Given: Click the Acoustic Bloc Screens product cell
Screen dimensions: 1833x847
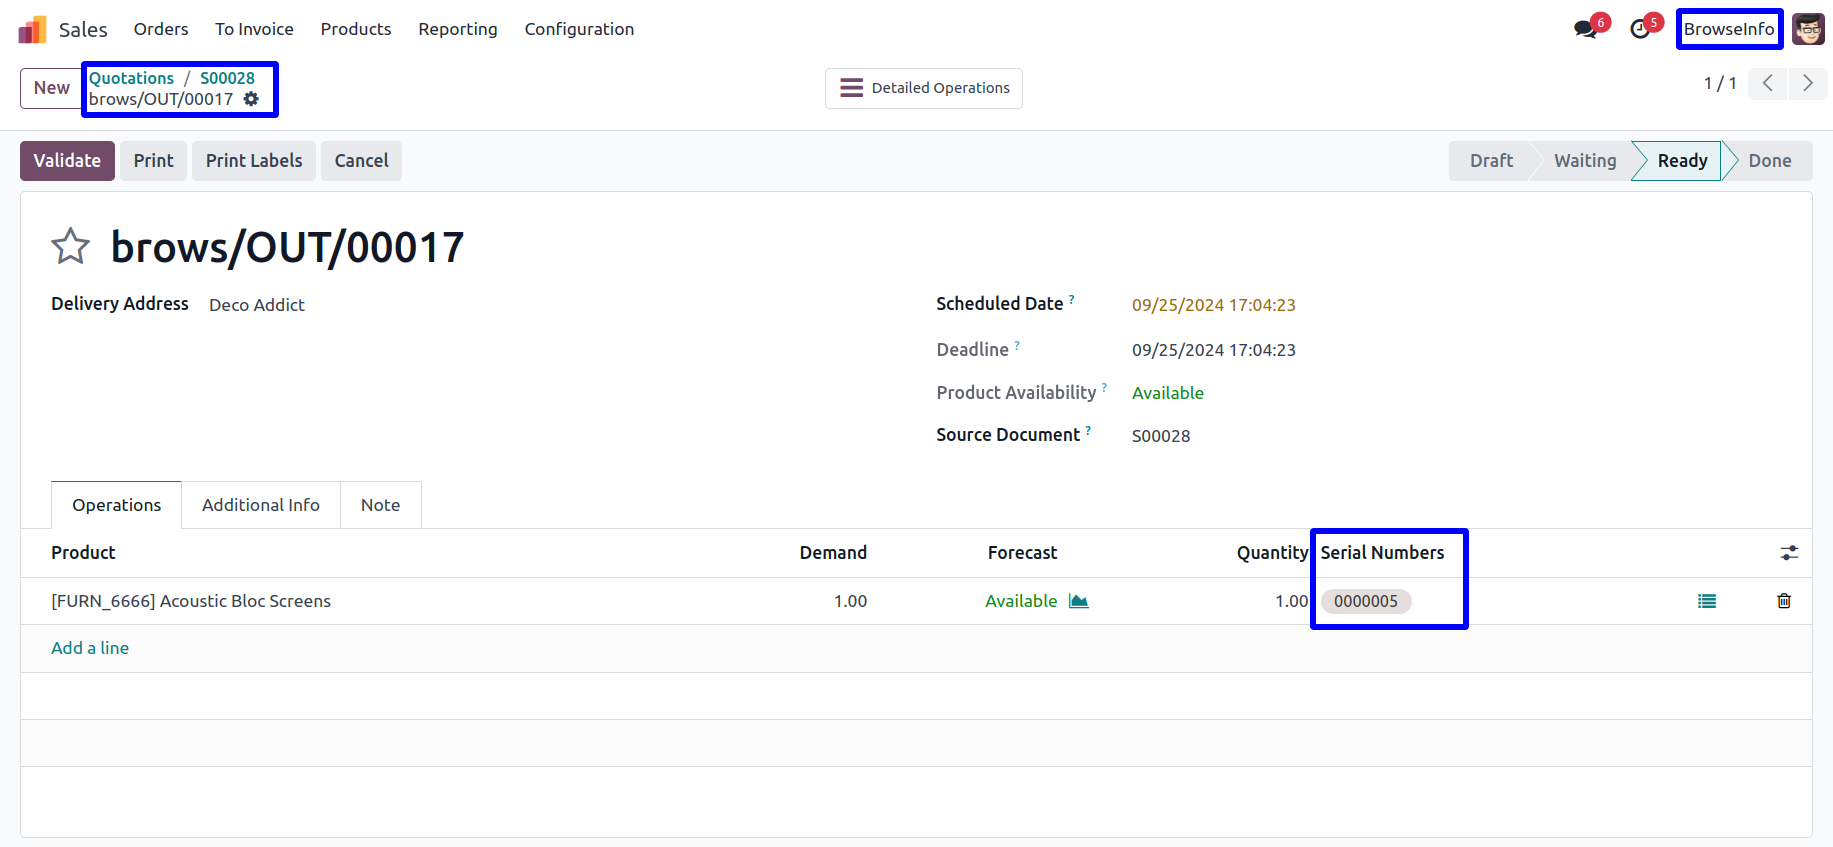Looking at the screenshot, I should coord(191,601).
